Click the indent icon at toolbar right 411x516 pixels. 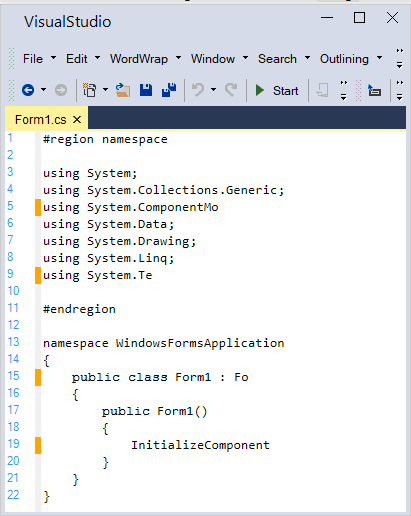(374, 90)
